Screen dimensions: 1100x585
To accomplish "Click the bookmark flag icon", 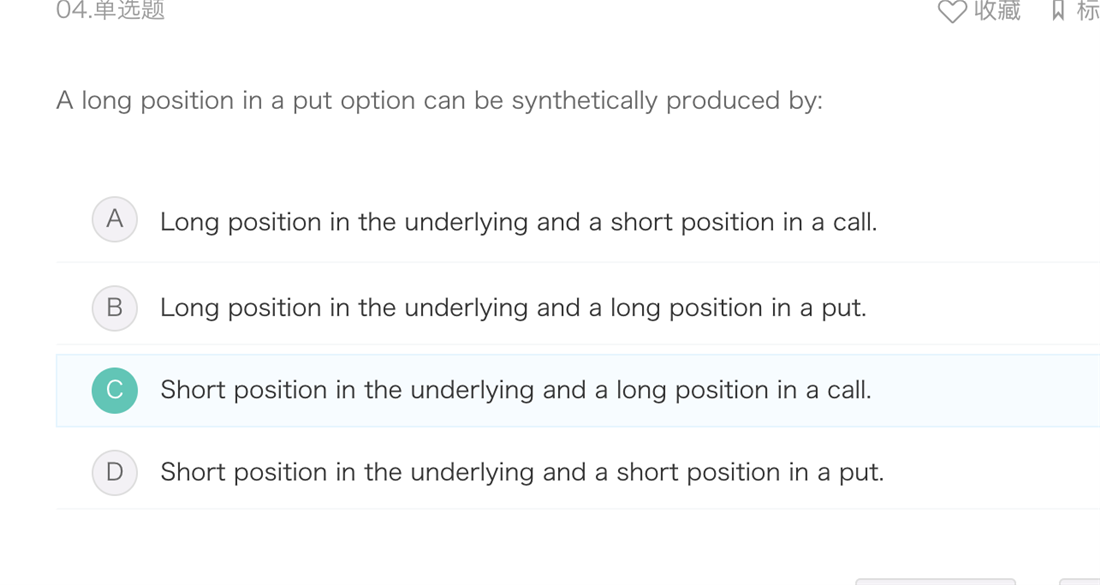I will tap(1058, 11).
